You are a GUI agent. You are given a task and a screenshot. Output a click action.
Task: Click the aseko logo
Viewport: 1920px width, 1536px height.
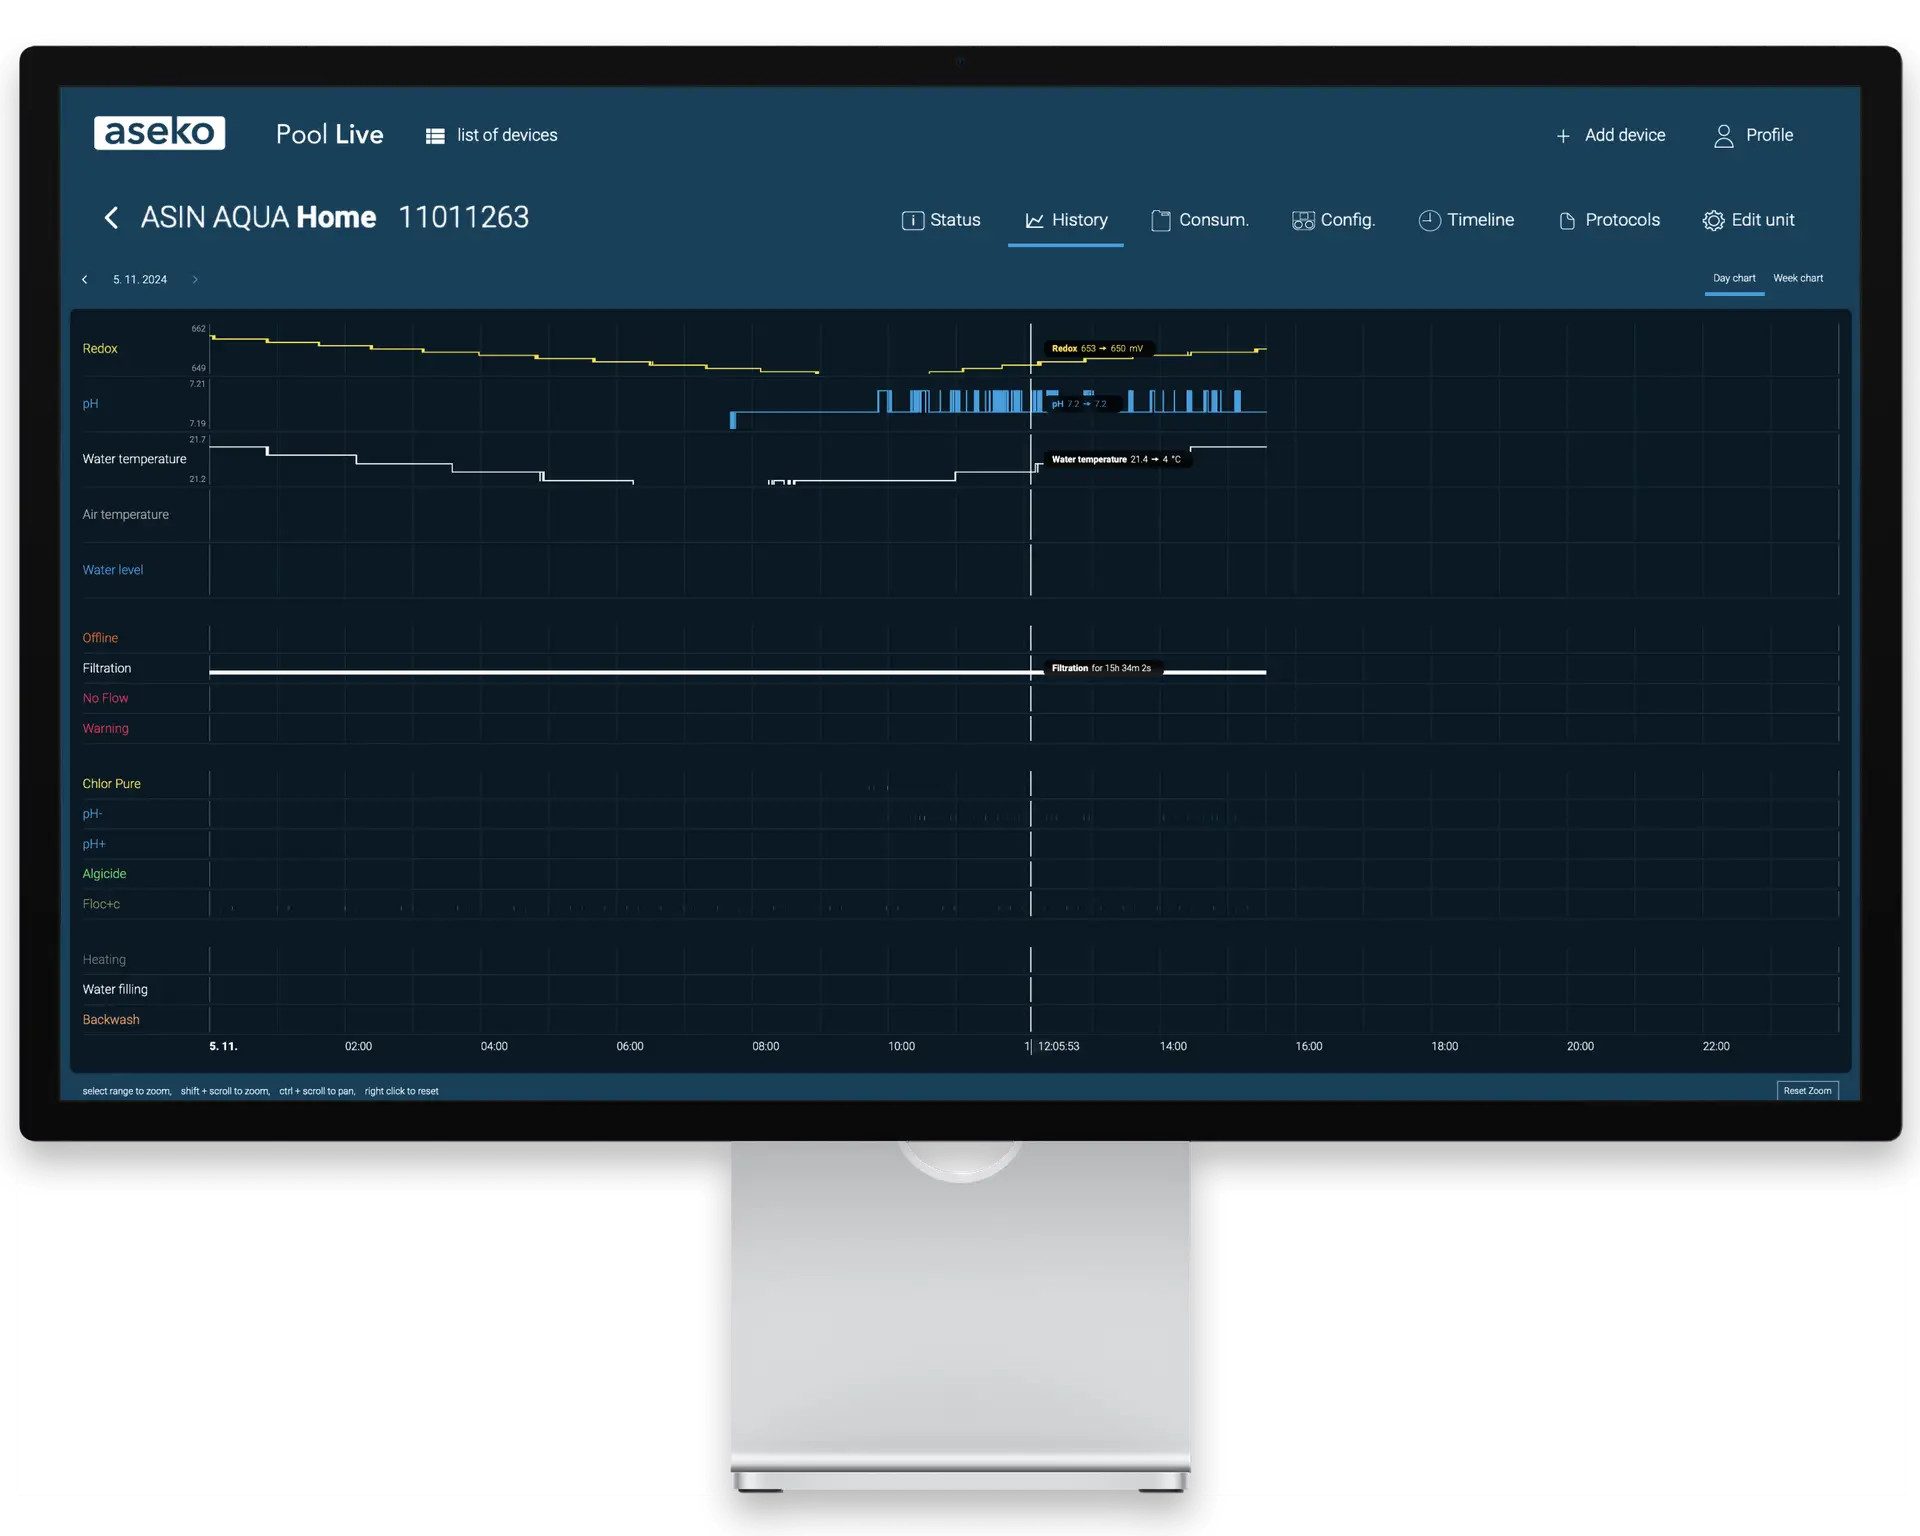point(159,133)
